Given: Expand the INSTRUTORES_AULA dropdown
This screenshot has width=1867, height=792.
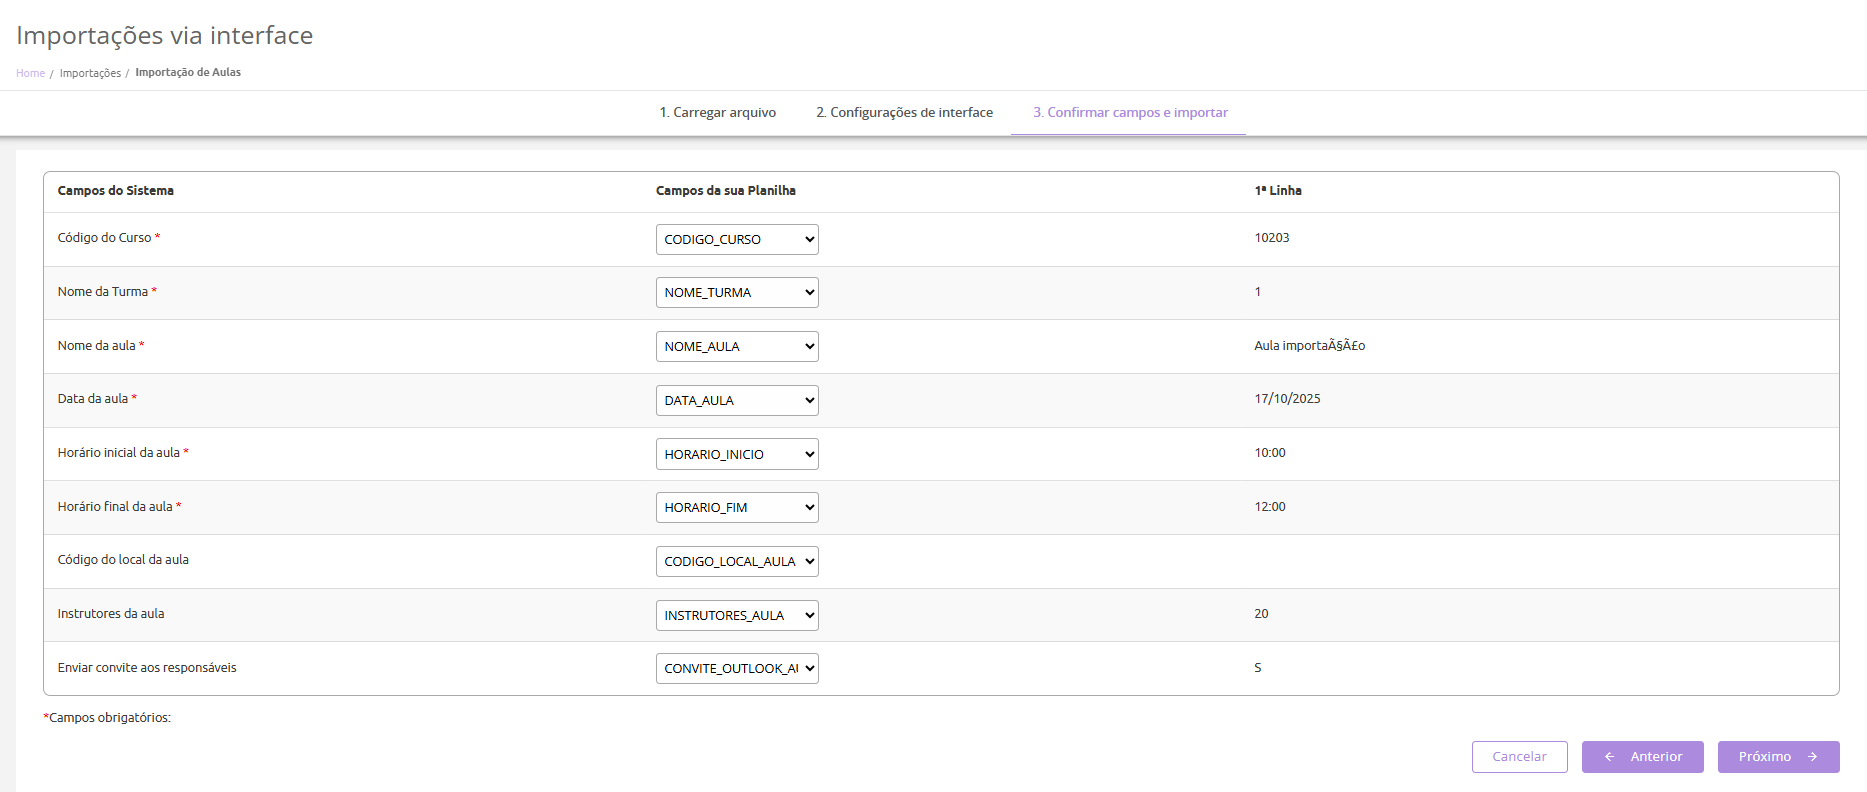Looking at the screenshot, I should click(737, 616).
